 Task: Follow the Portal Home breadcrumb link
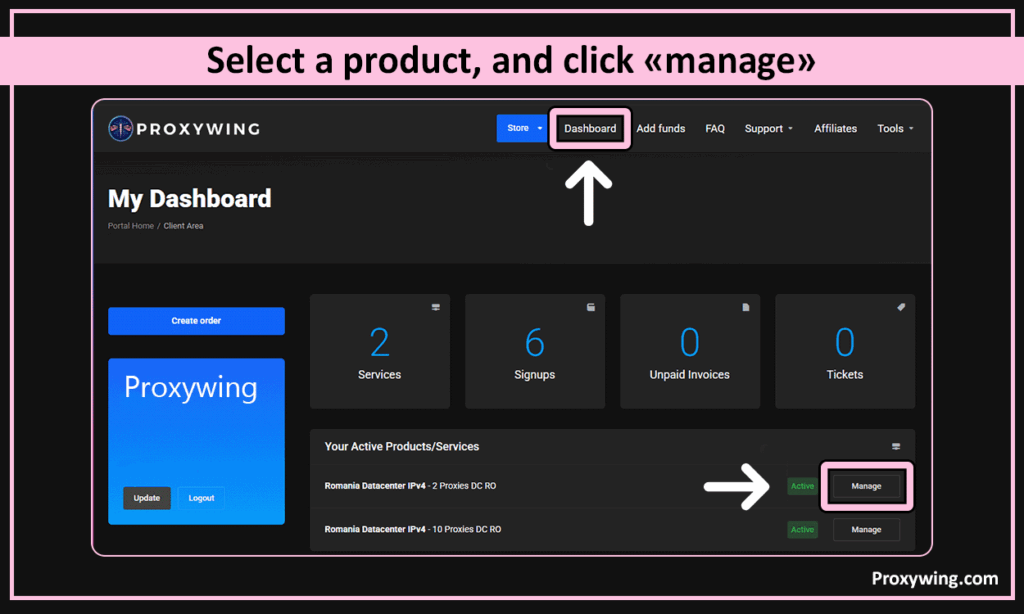pyautogui.click(x=131, y=226)
